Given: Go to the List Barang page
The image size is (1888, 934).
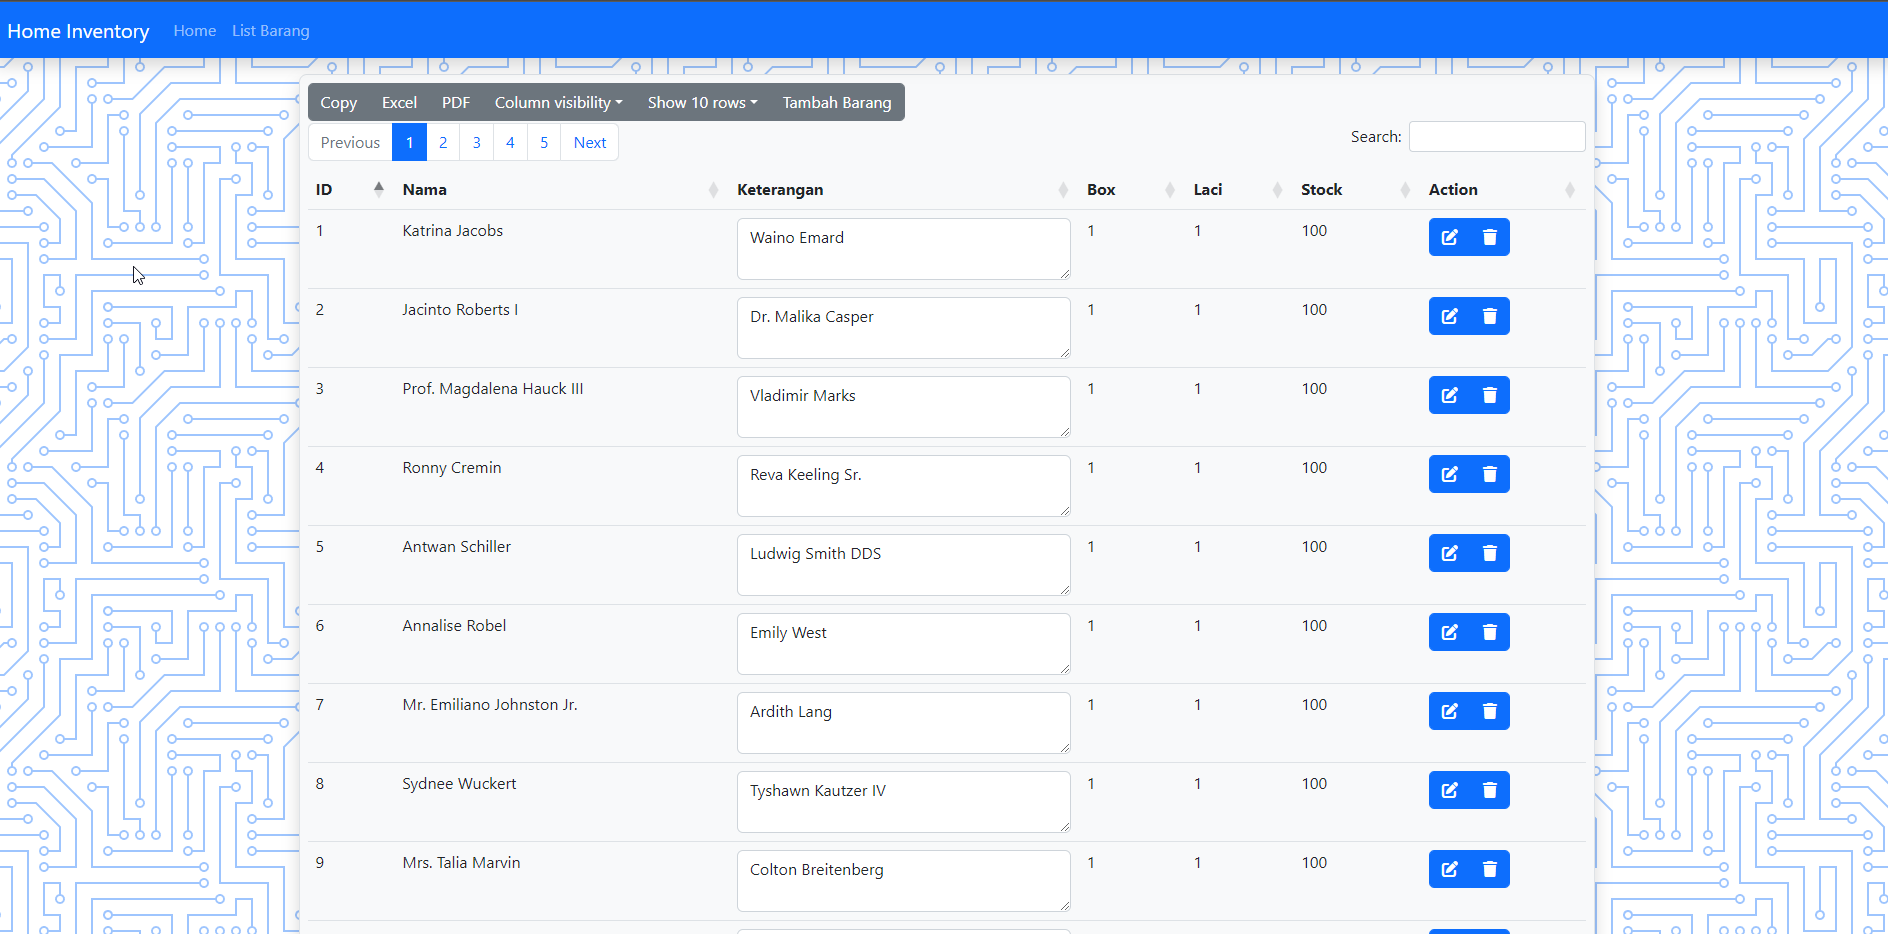Looking at the screenshot, I should [270, 31].
